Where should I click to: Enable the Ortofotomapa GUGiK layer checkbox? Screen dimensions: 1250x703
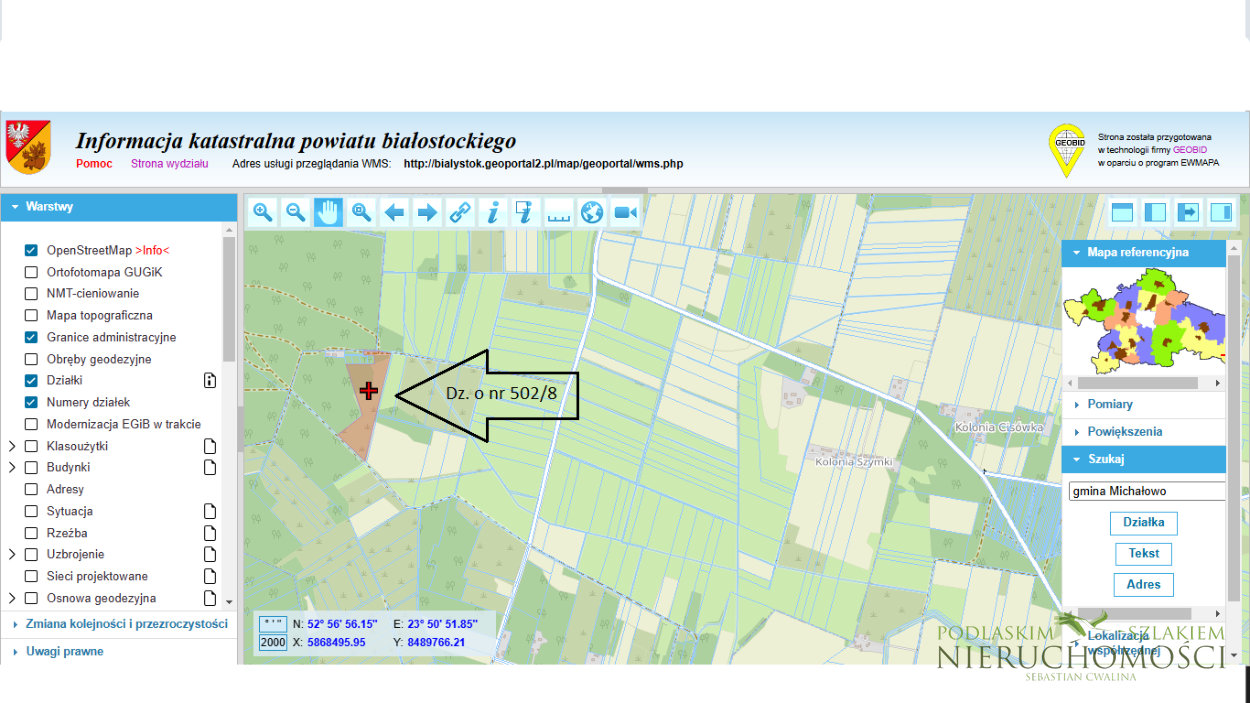31,272
